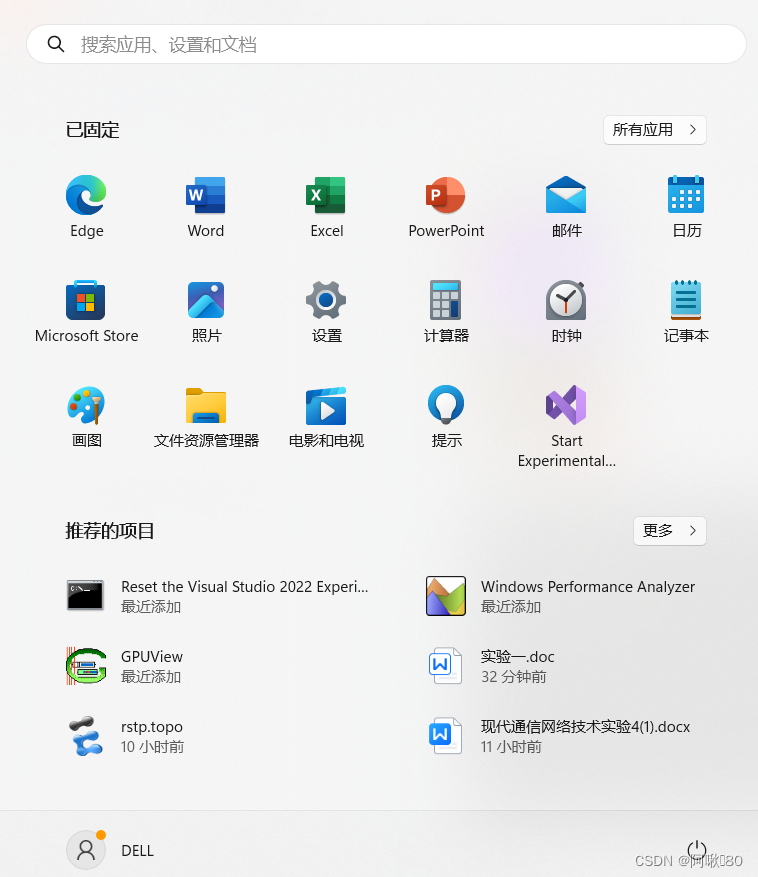Launch Word from pinned apps
Image resolution: width=758 pixels, height=877 pixels.
(206, 195)
